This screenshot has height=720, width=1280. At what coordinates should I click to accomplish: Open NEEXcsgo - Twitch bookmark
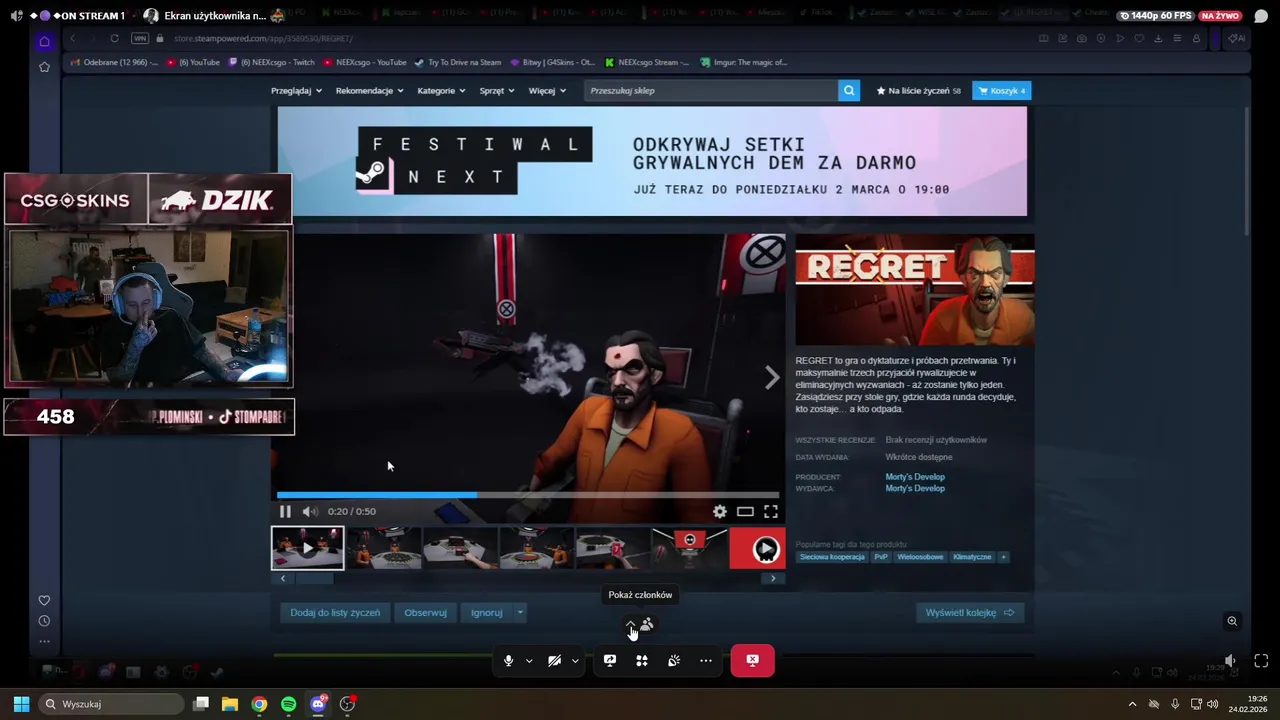[x=271, y=62]
